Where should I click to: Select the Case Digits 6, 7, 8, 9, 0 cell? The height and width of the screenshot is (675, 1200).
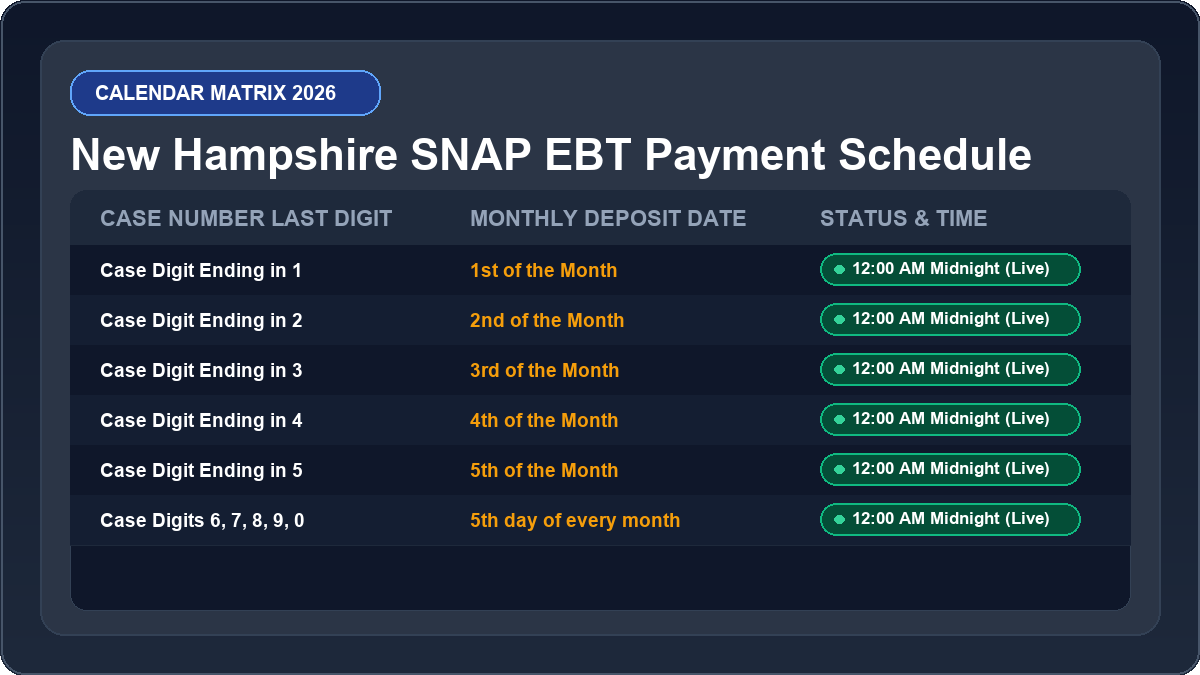coord(202,520)
